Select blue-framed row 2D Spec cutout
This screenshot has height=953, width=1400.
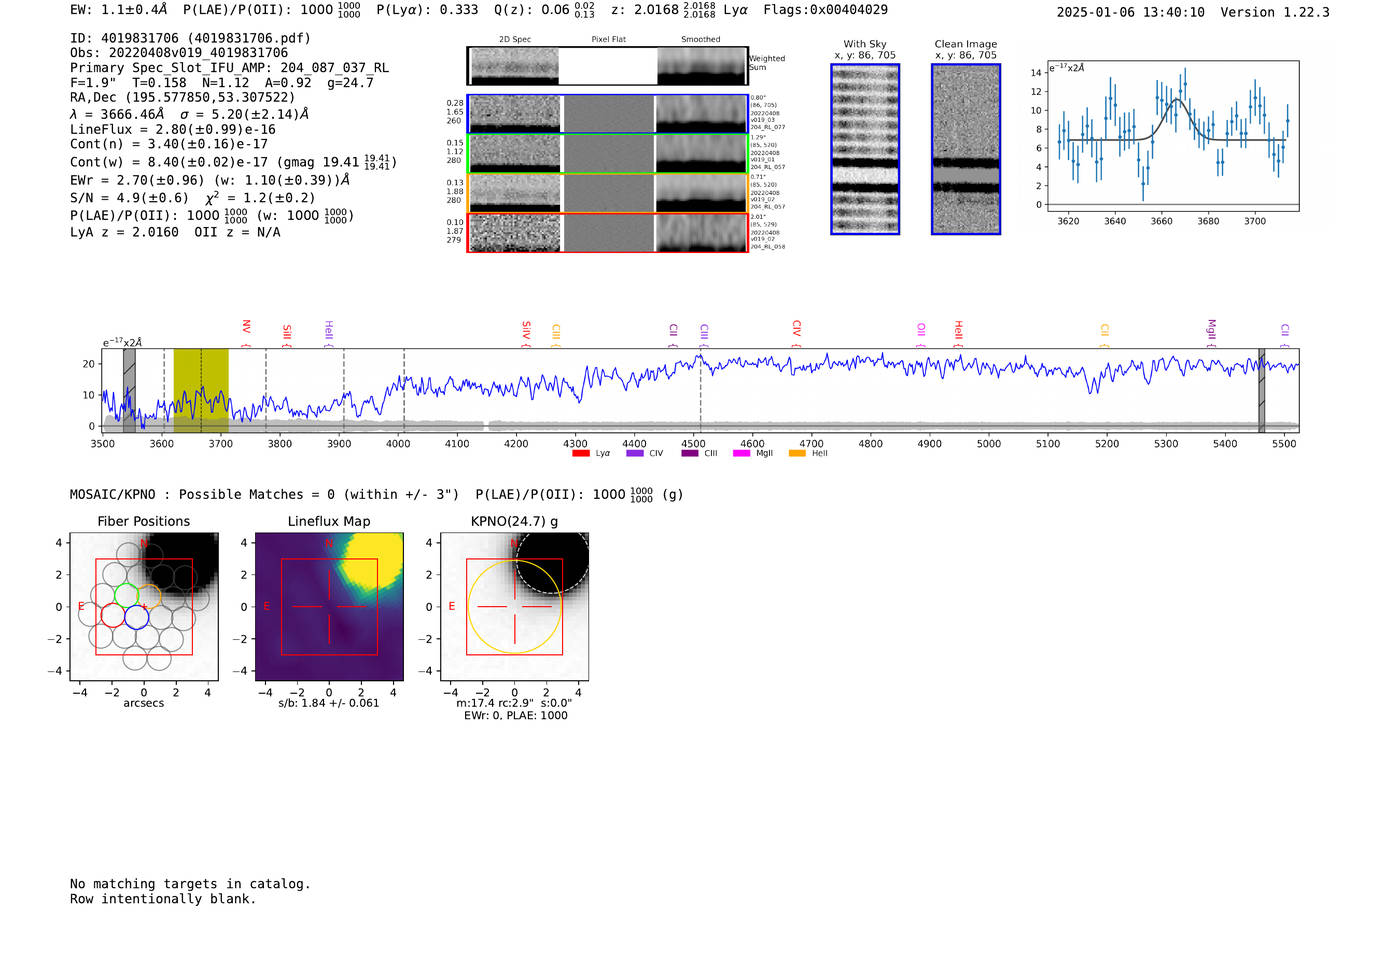pyautogui.click(x=514, y=114)
